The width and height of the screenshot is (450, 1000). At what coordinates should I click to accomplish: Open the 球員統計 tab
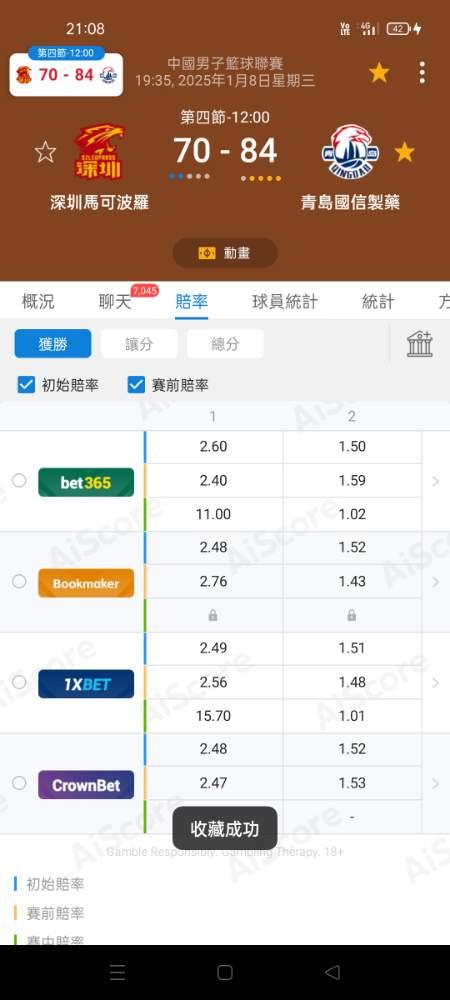coord(284,302)
